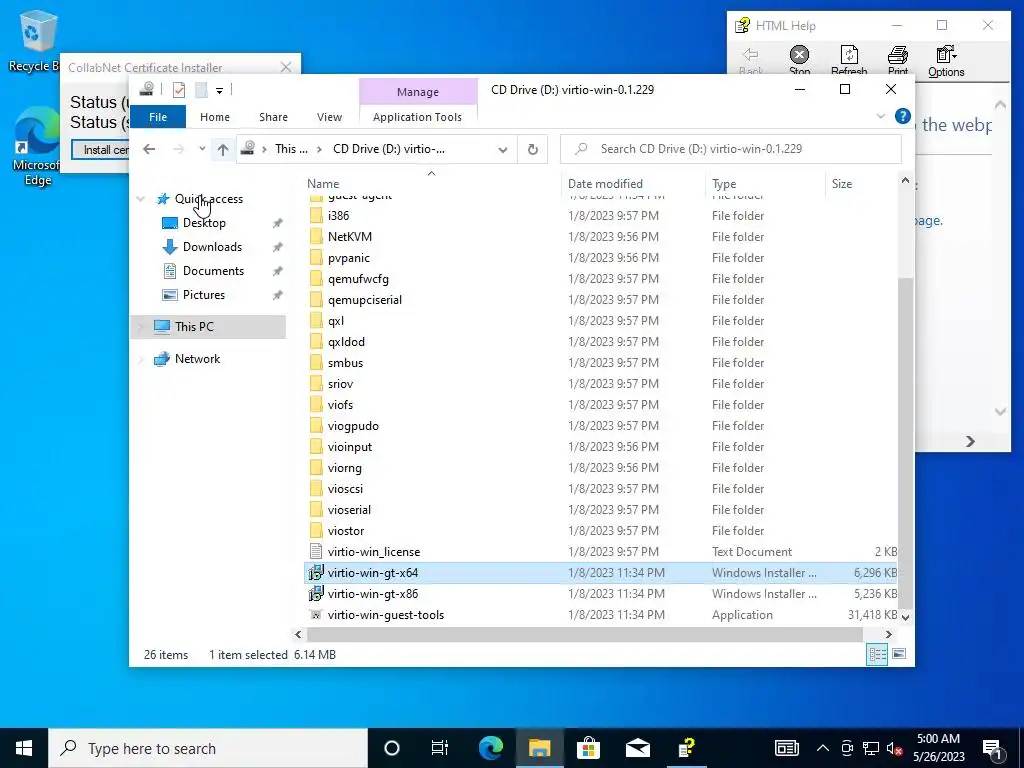This screenshot has height=768, width=1024.
Task: Expand the address bar history dropdown
Action: [x=503, y=150]
